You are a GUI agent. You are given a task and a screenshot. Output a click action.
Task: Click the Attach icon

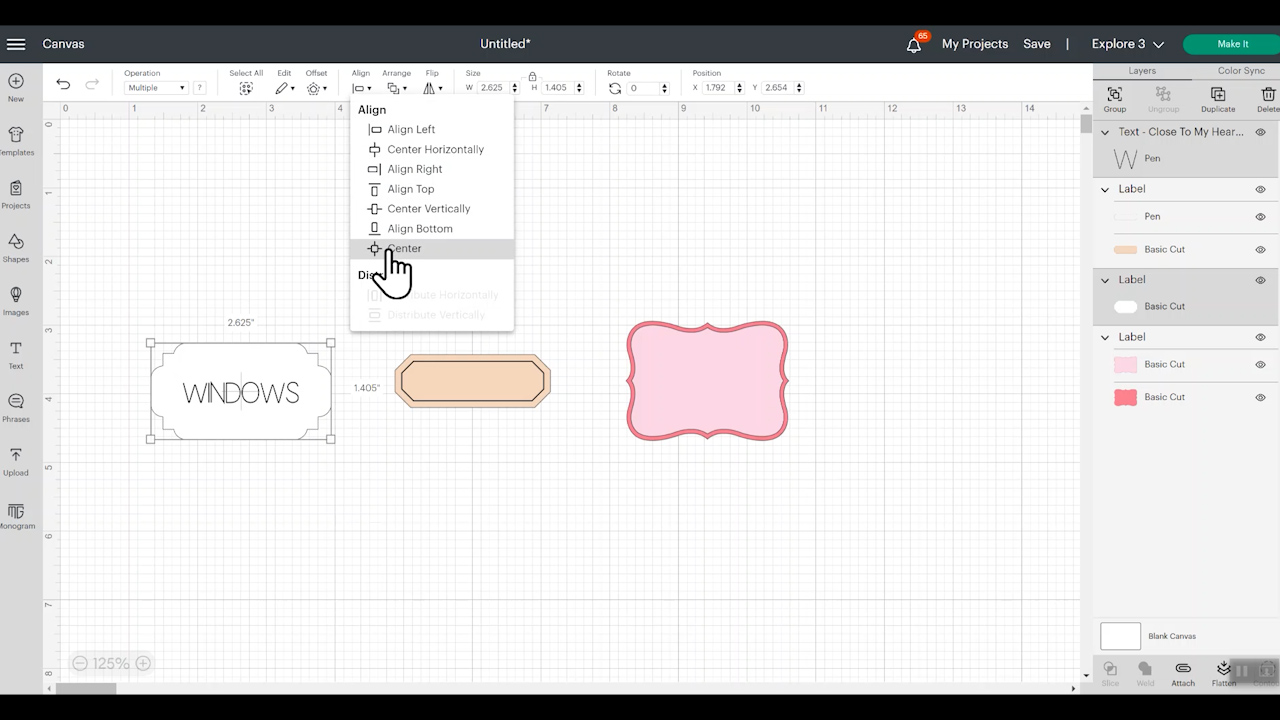point(1183,668)
